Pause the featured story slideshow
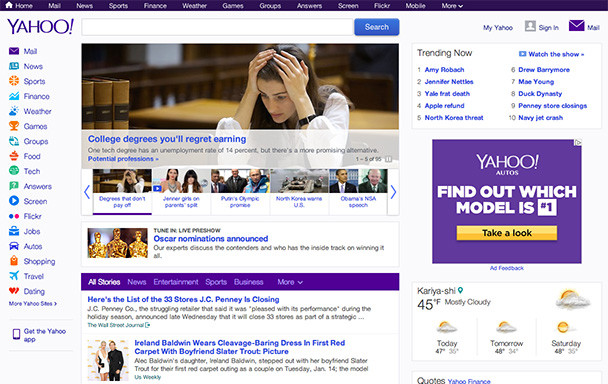This screenshot has height=384, width=608. (389, 159)
